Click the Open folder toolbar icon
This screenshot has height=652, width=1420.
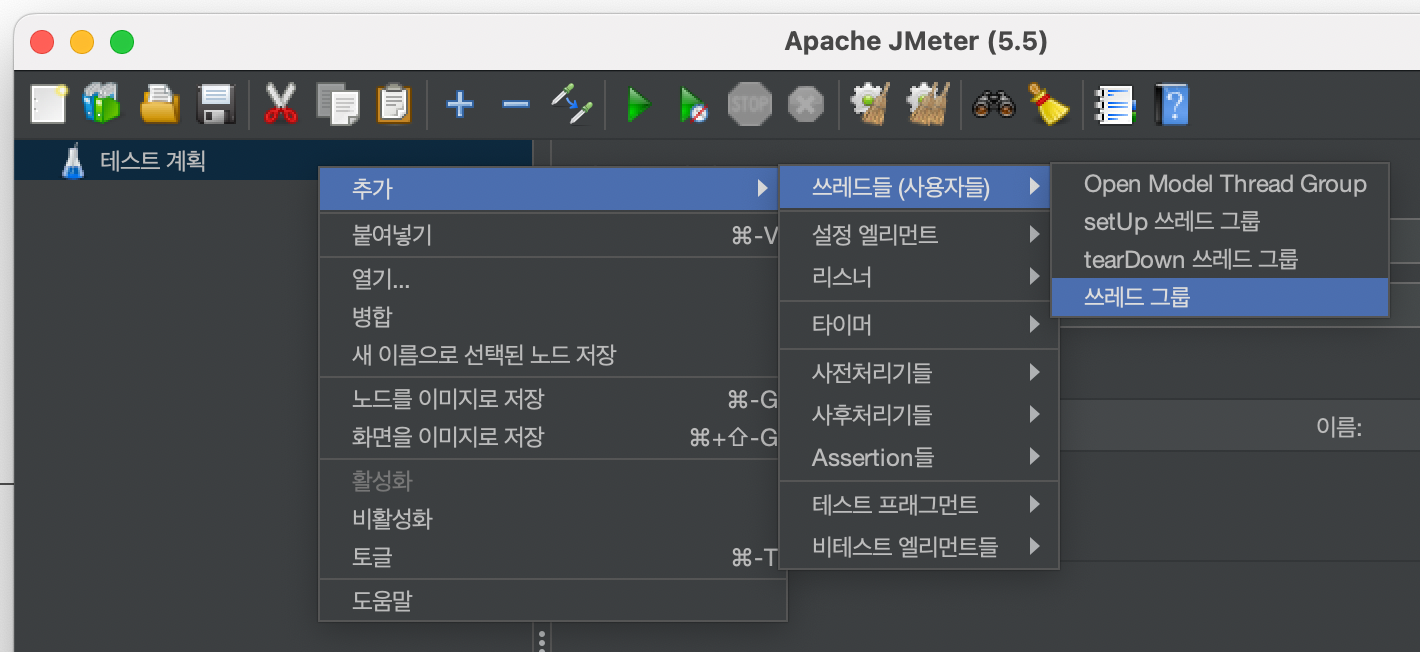pos(158,103)
